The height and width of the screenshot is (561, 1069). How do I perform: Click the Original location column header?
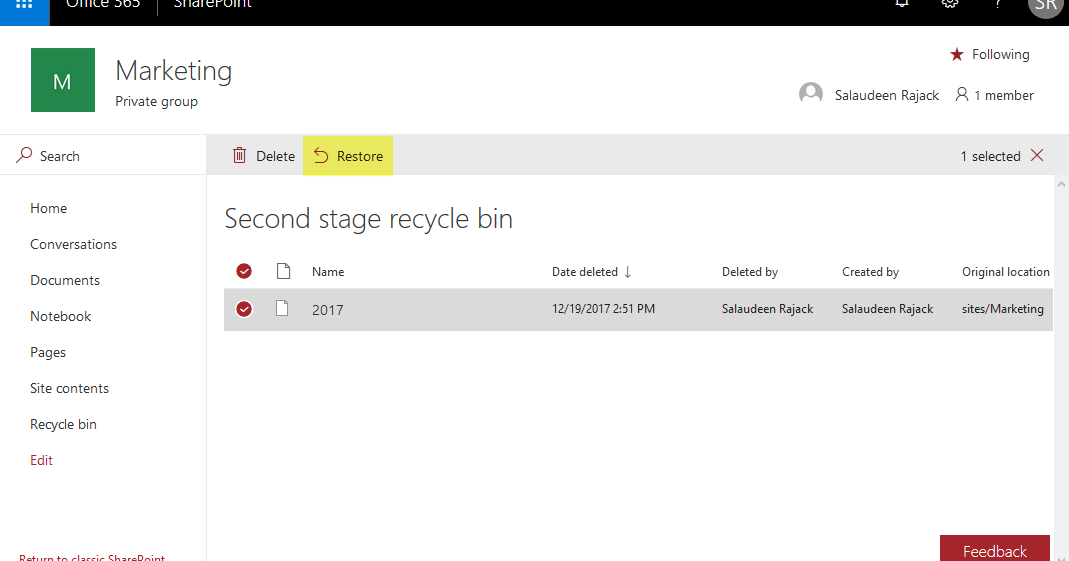(x=1006, y=271)
